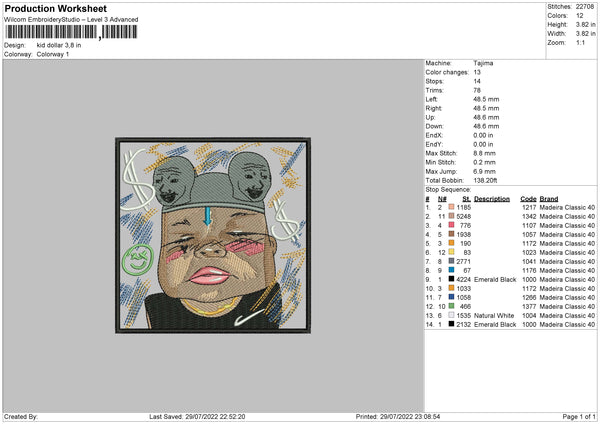
Task: Click the Trims value 78
Action: click(x=477, y=90)
